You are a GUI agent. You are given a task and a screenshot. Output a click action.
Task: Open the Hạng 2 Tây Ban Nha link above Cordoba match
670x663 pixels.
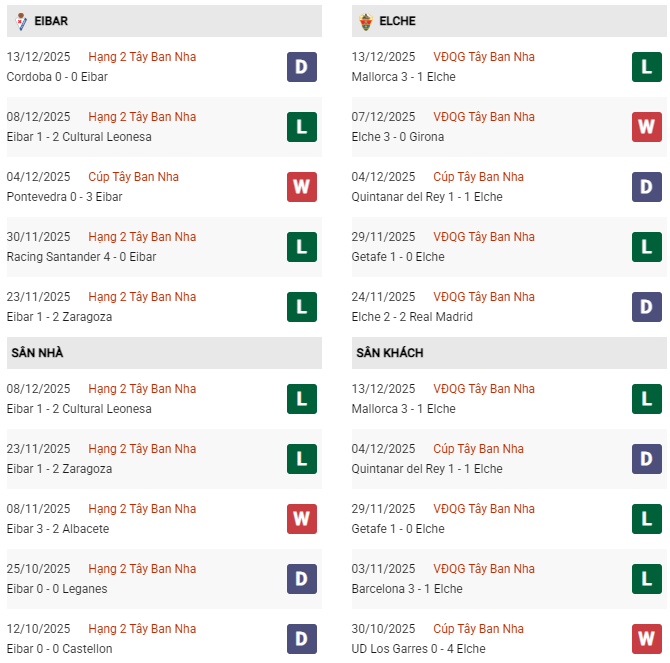(x=142, y=57)
